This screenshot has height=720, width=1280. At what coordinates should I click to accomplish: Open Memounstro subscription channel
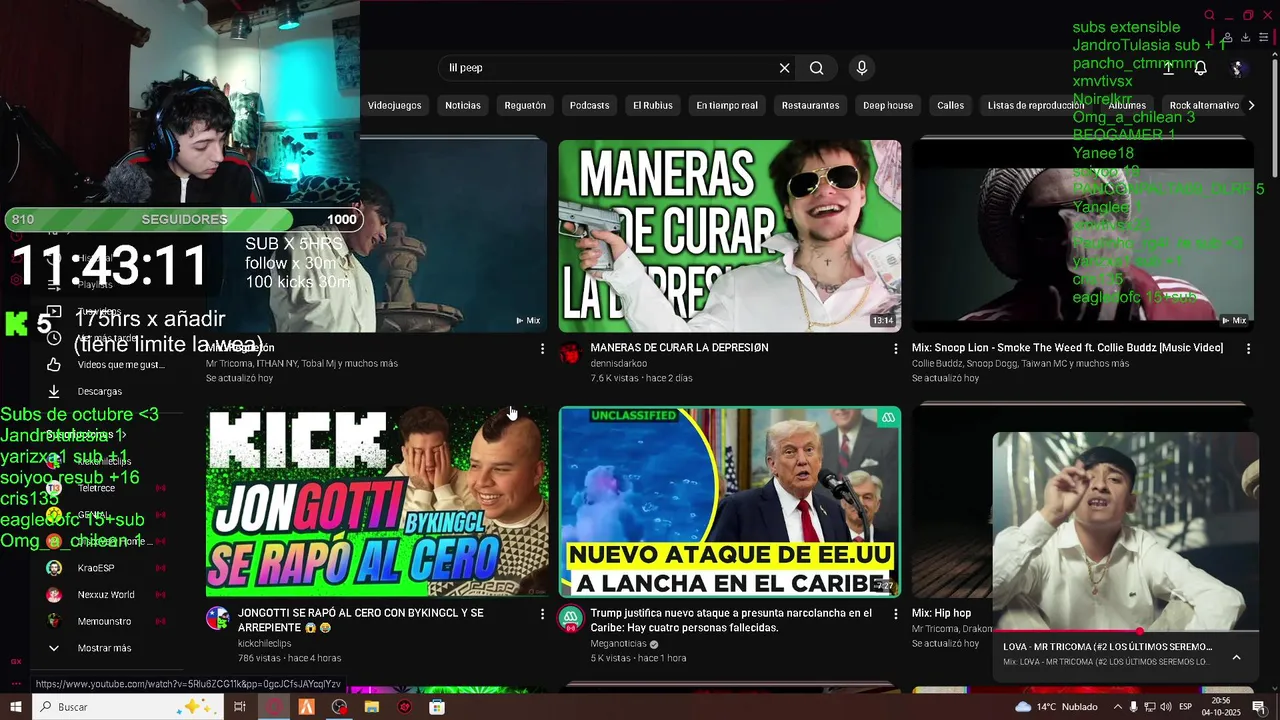point(104,621)
